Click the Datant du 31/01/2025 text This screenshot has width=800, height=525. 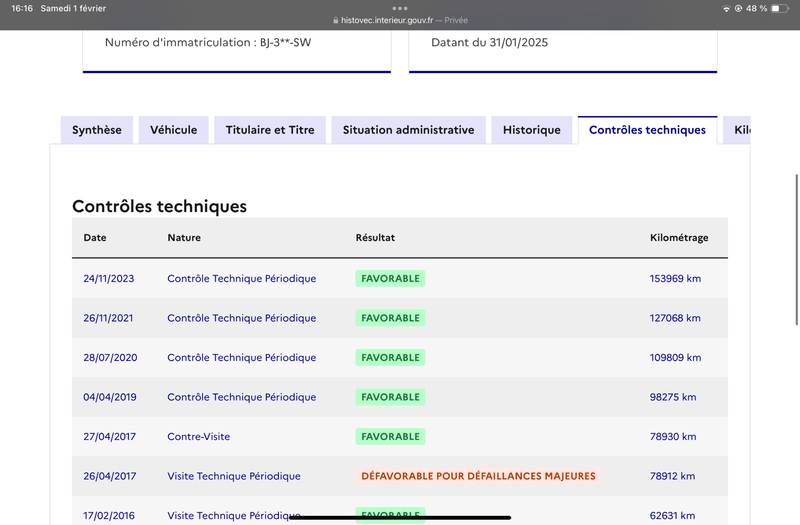click(x=489, y=42)
